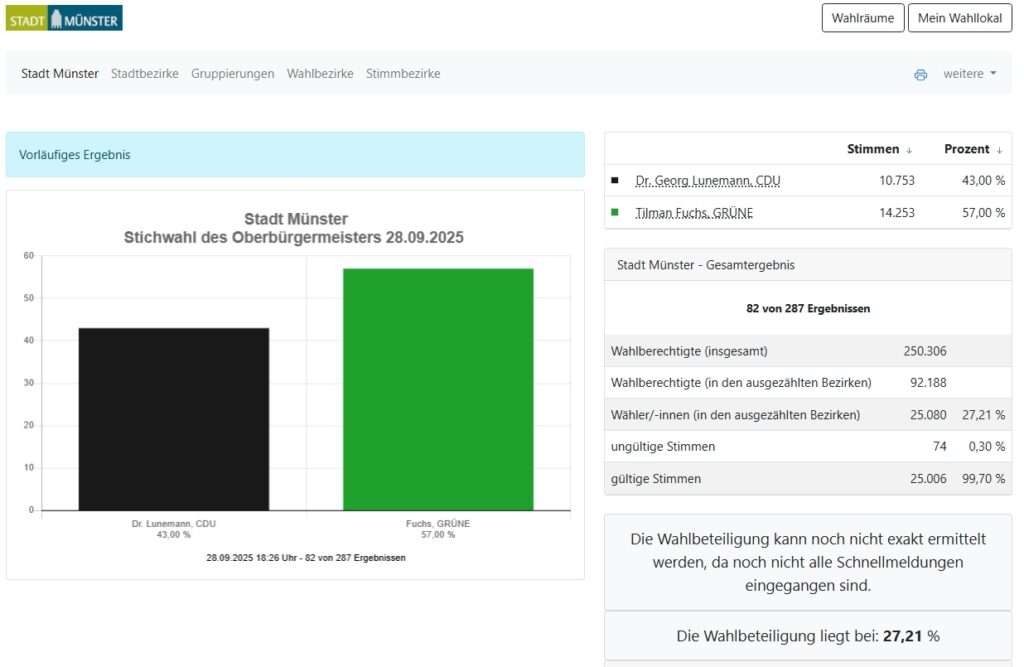The width and height of the screenshot is (1024, 667).
Task: Click the Vorläufiges Ergebnis banner
Action: coord(295,155)
